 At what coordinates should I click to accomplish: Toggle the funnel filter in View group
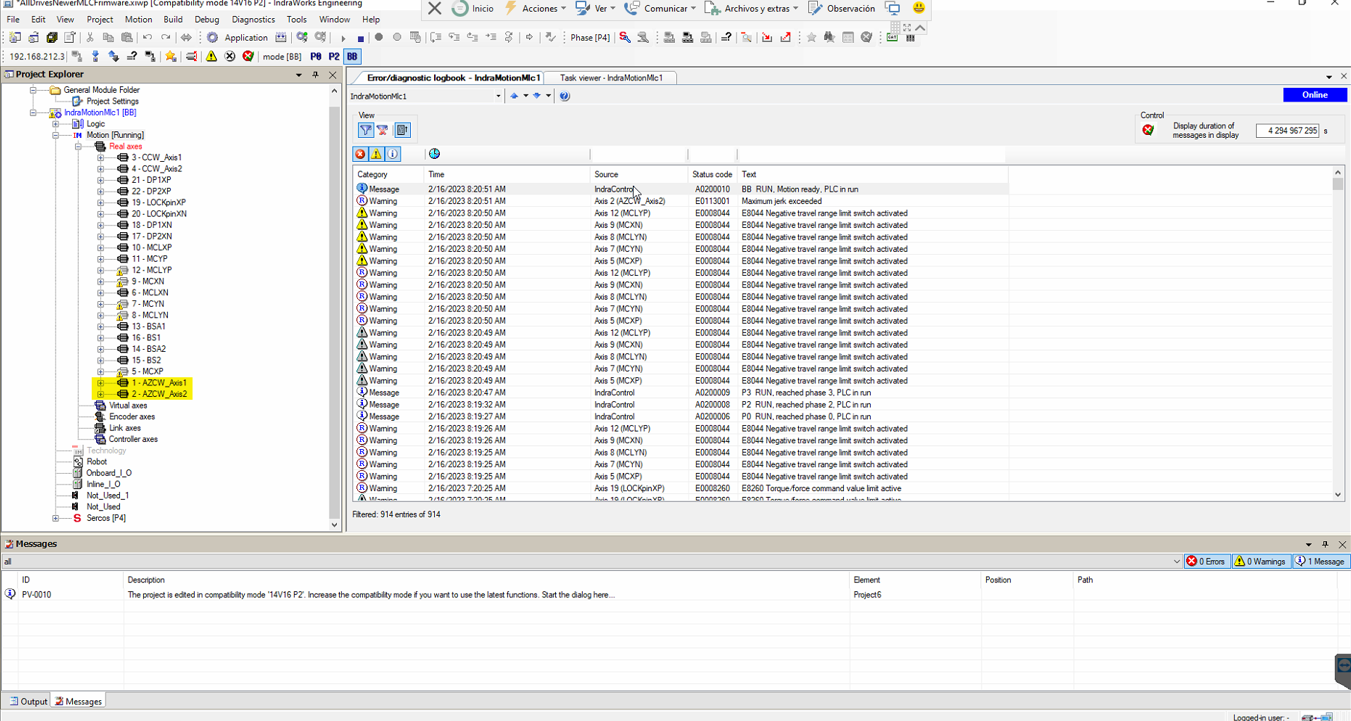[x=365, y=130]
